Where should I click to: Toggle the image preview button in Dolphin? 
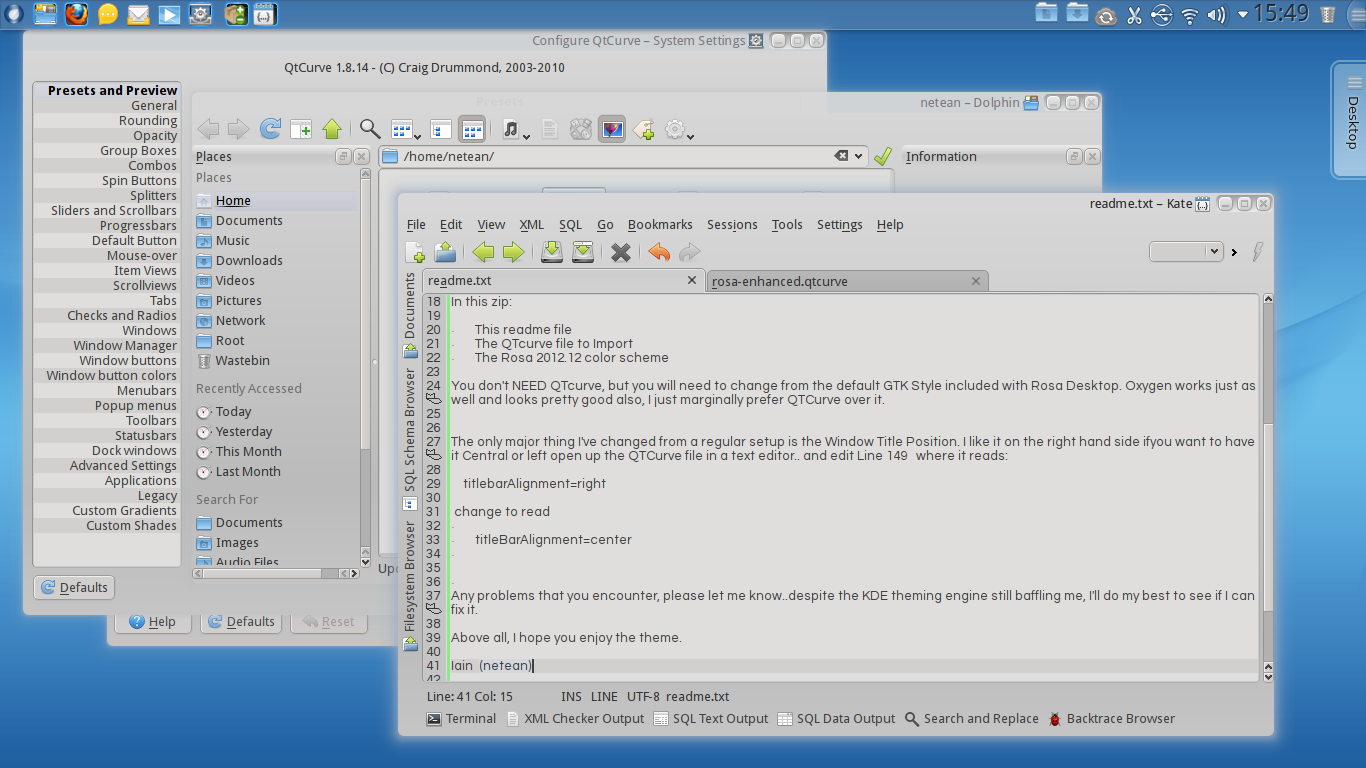click(612, 129)
